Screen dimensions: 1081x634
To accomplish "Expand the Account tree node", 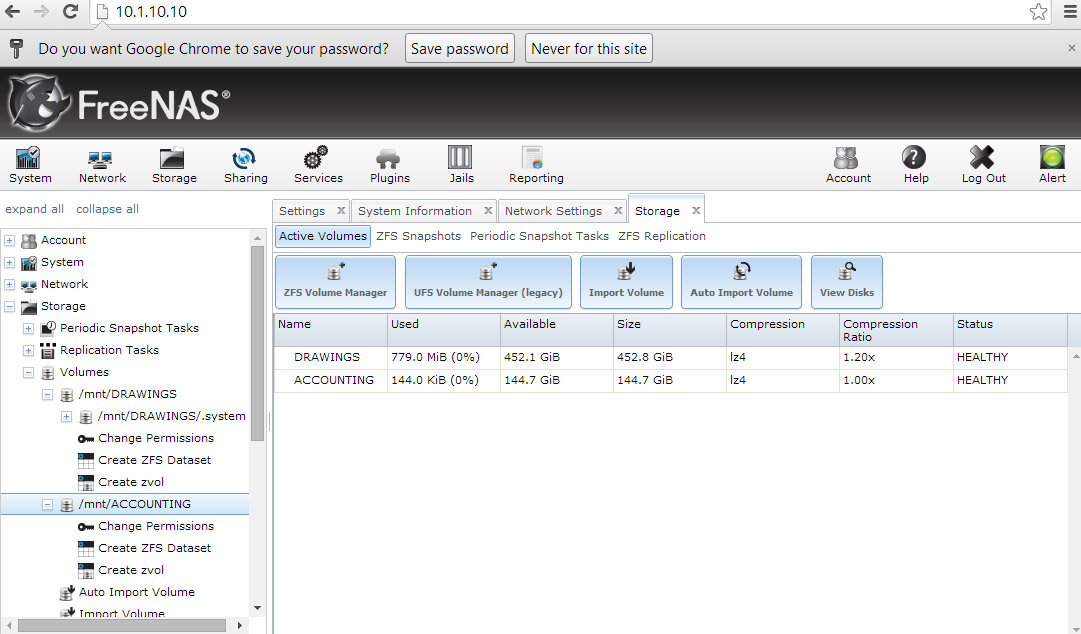I will click(x=10, y=241).
